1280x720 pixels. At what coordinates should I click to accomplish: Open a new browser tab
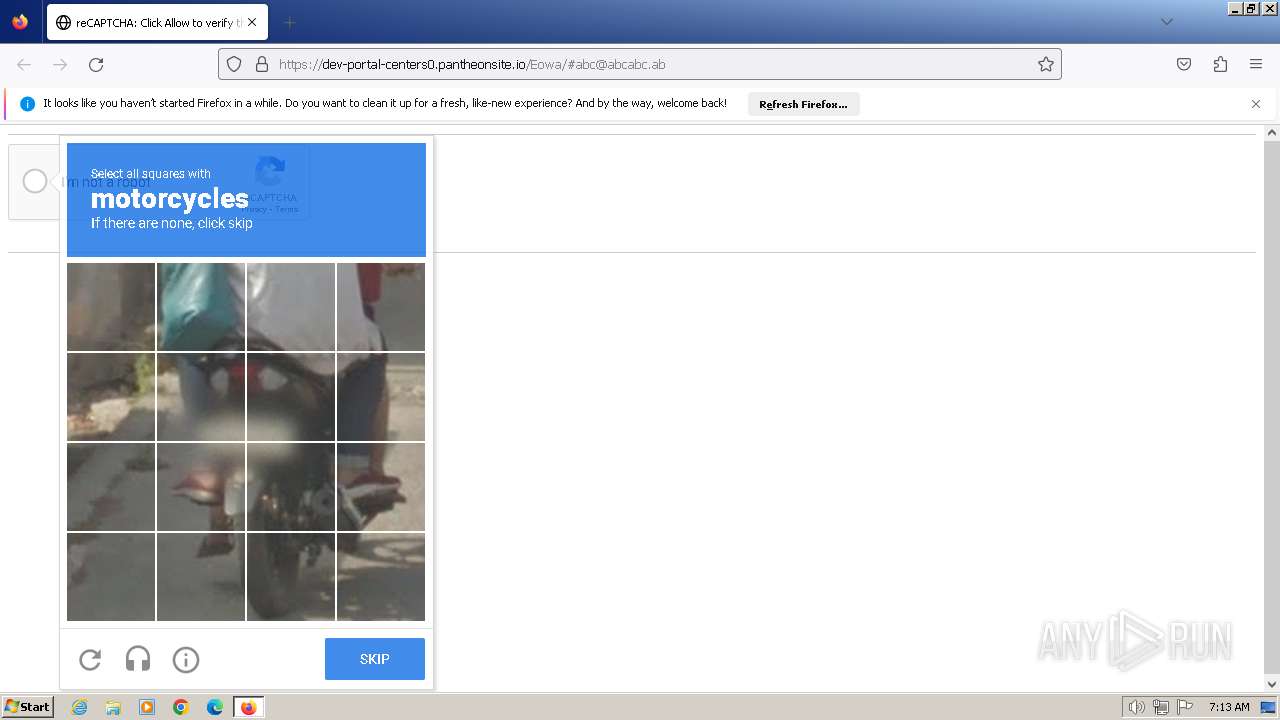[289, 22]
